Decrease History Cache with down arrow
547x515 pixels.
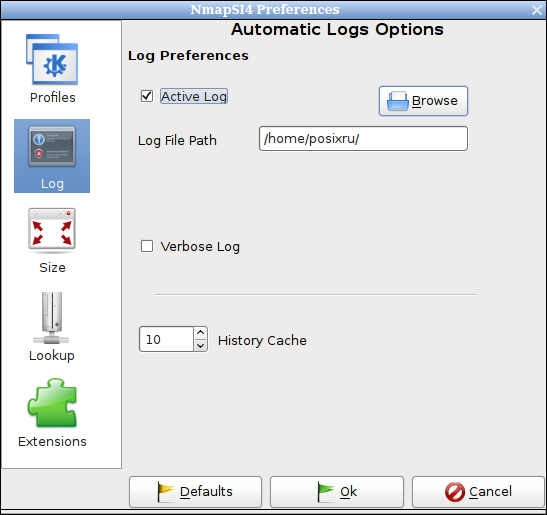coord(200,345)
